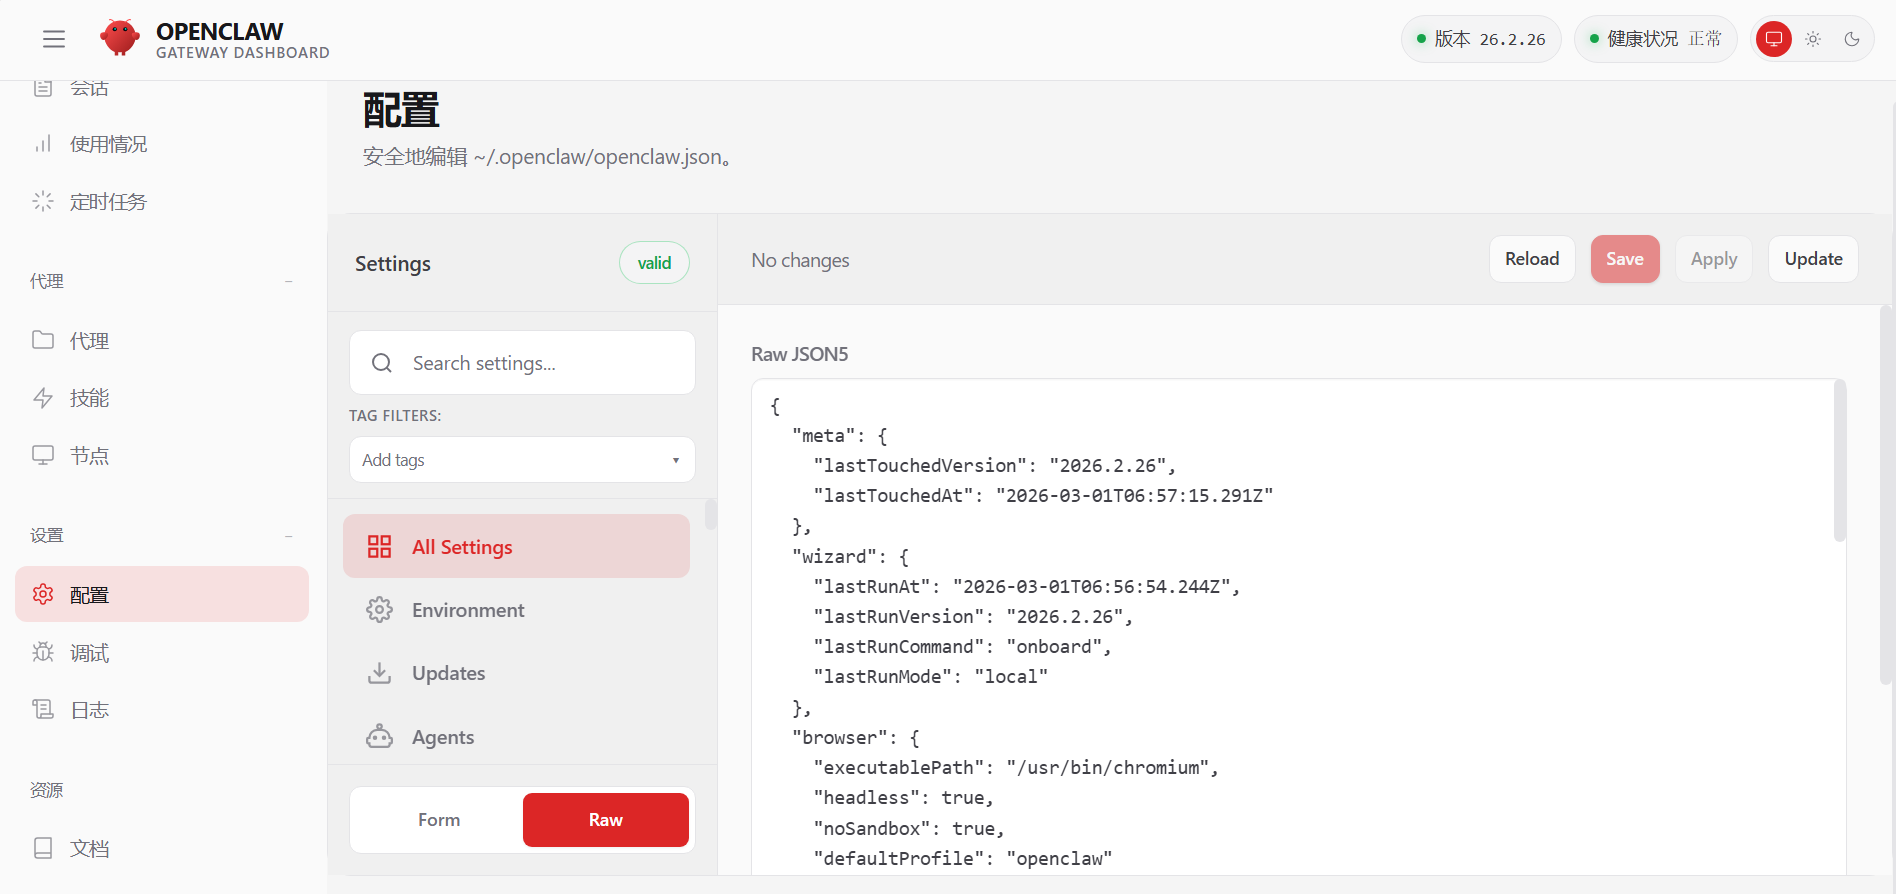The width and height of the screenshot is (1896, 894).
Task: Switch to dark theme moon icon
Action: pyautogui.click(x=1852, y=39)
